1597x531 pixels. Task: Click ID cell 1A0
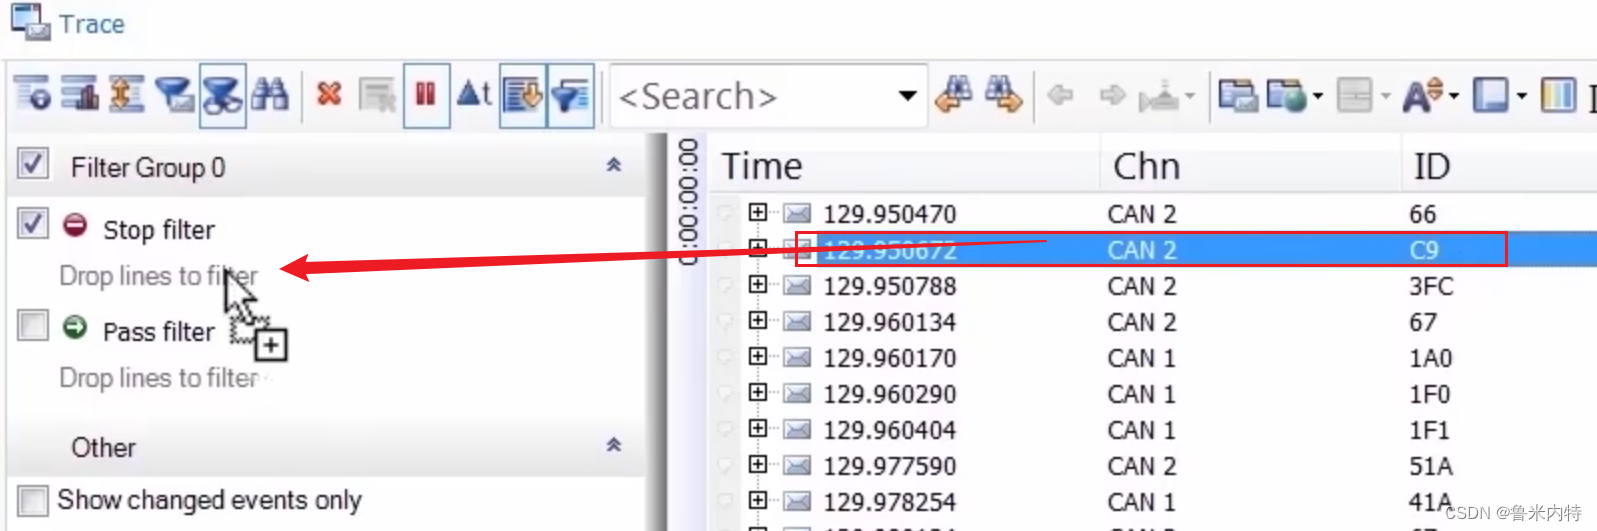click(1430, 358)
